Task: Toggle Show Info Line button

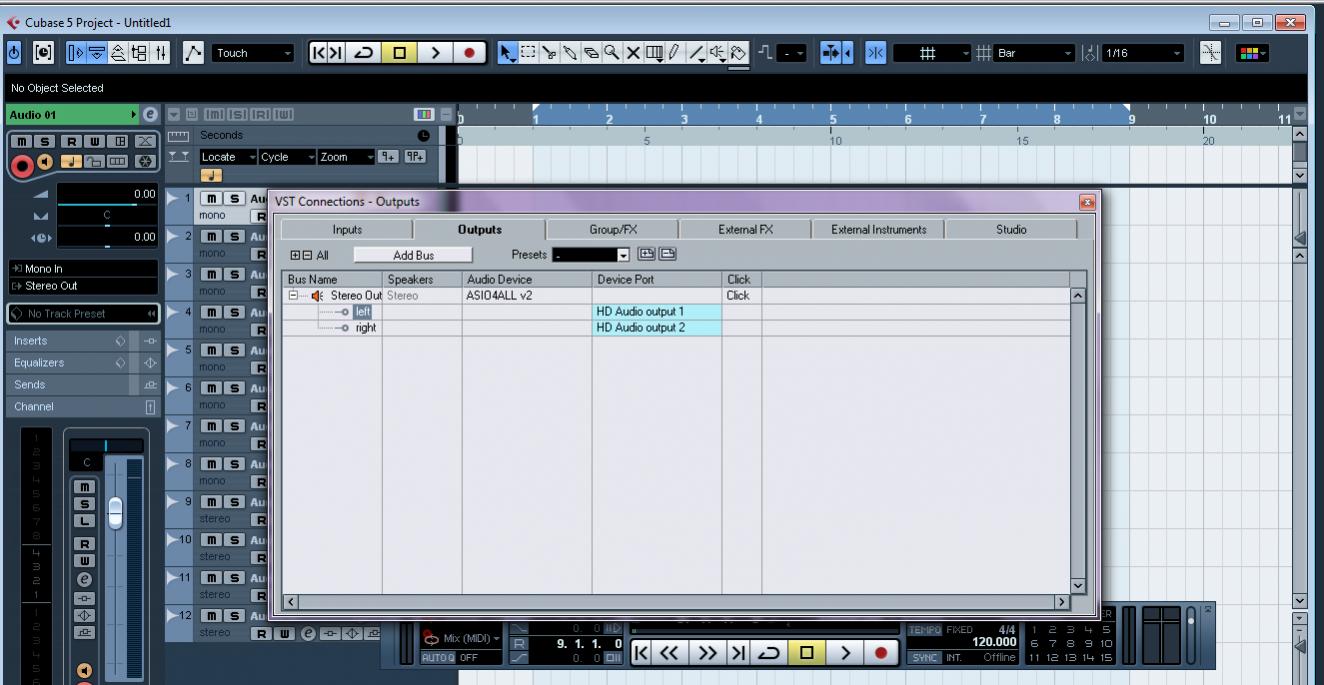Action: [95, 53]
